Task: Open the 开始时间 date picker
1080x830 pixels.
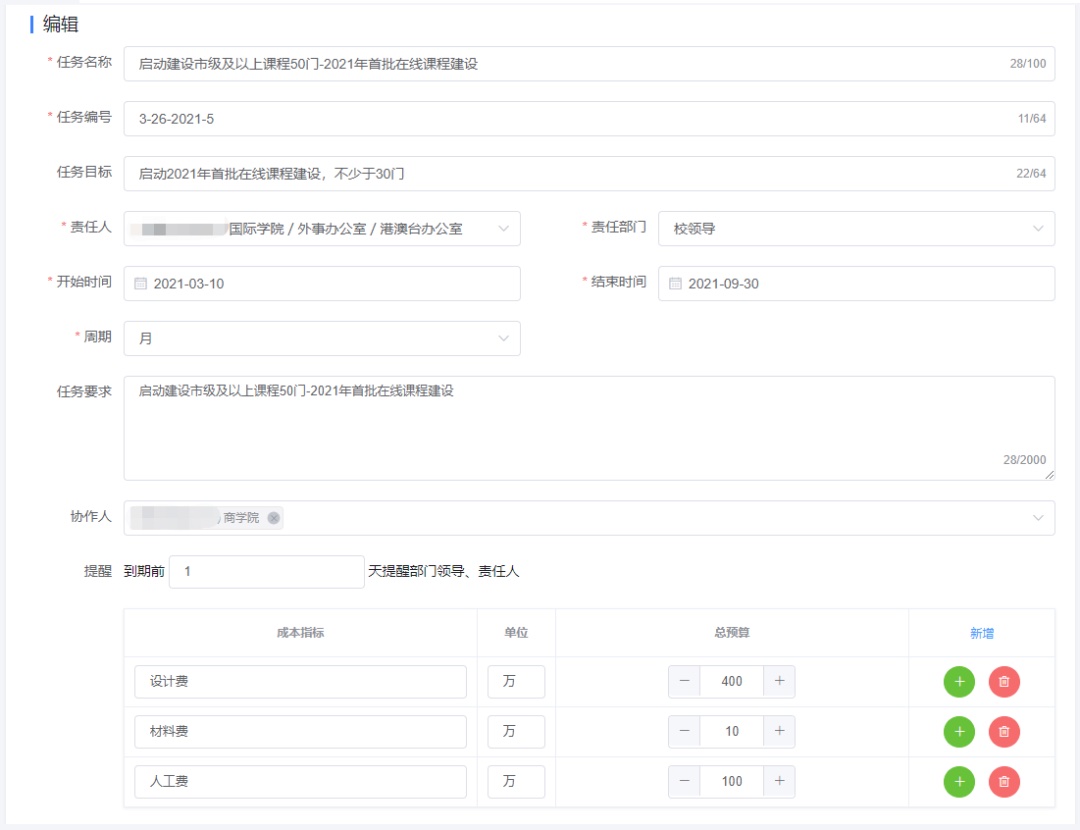Action: [322, 284]
